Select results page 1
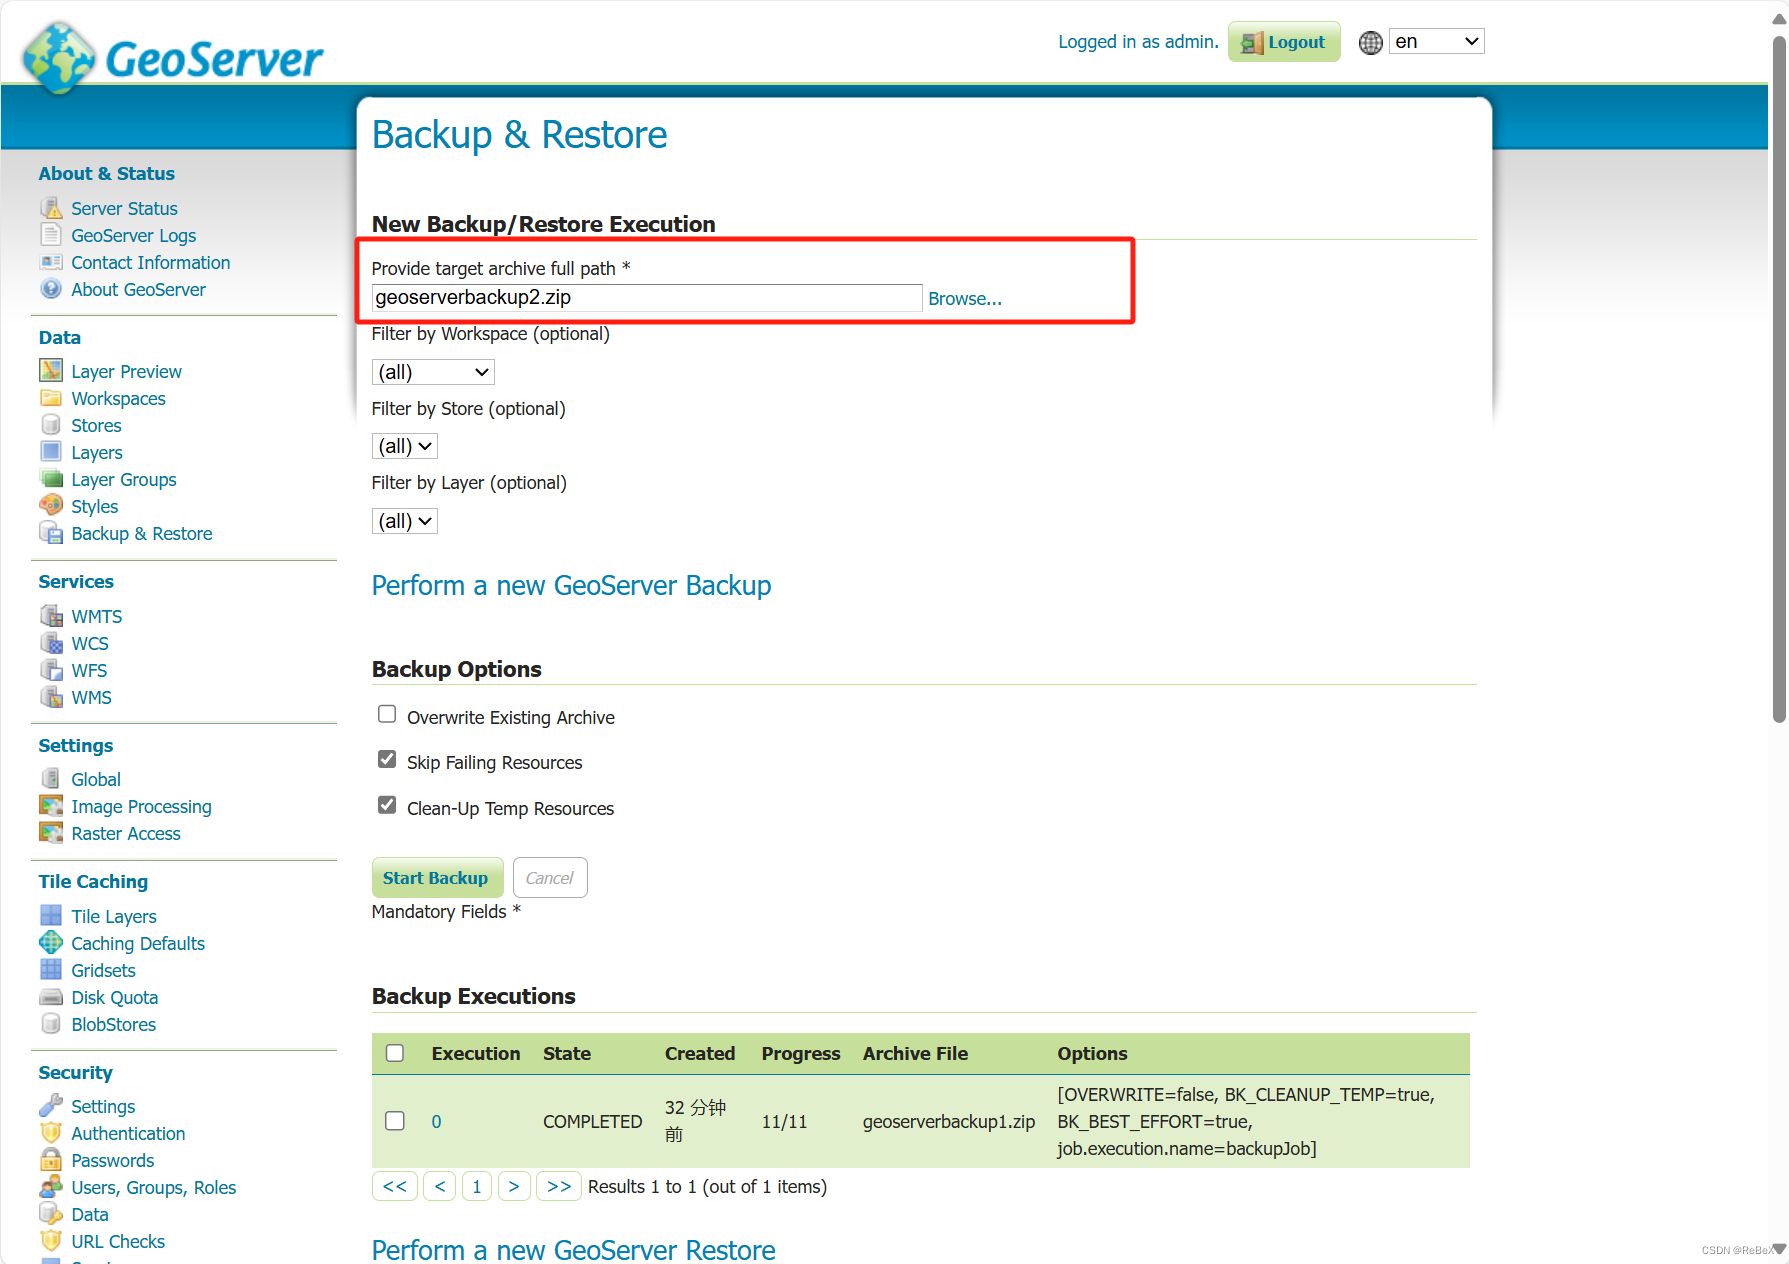This screenshot has height=1264, width=1789. pyautogui.click(x=477, y=1186)
